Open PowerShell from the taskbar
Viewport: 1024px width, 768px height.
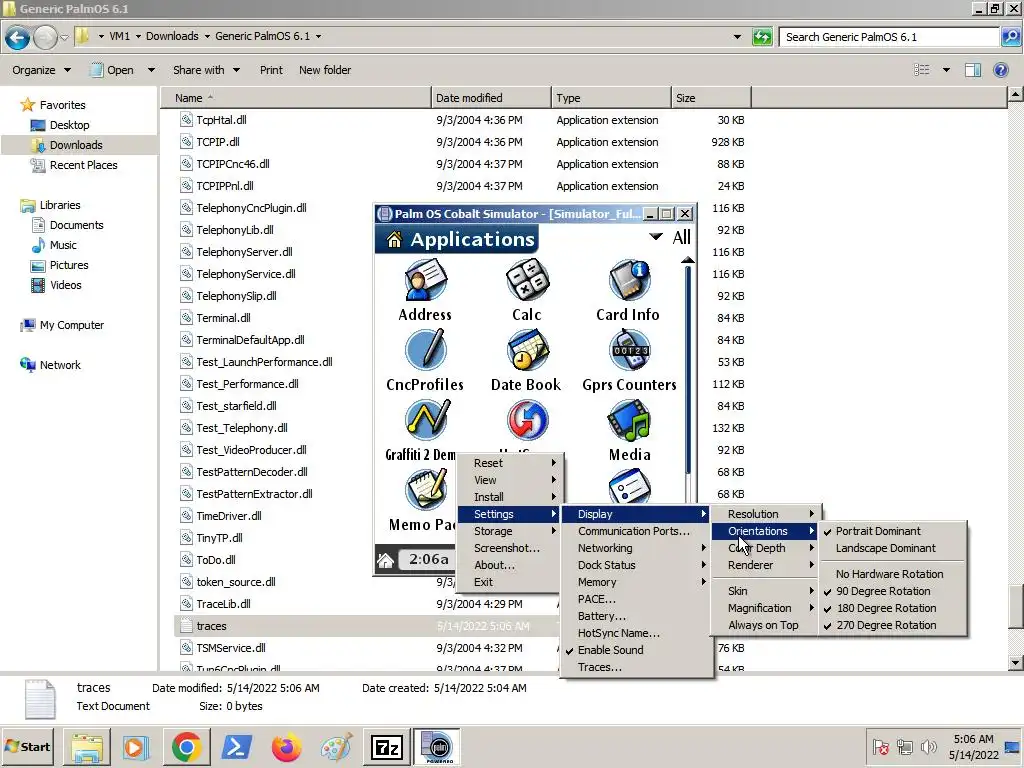tap(236, 747)
